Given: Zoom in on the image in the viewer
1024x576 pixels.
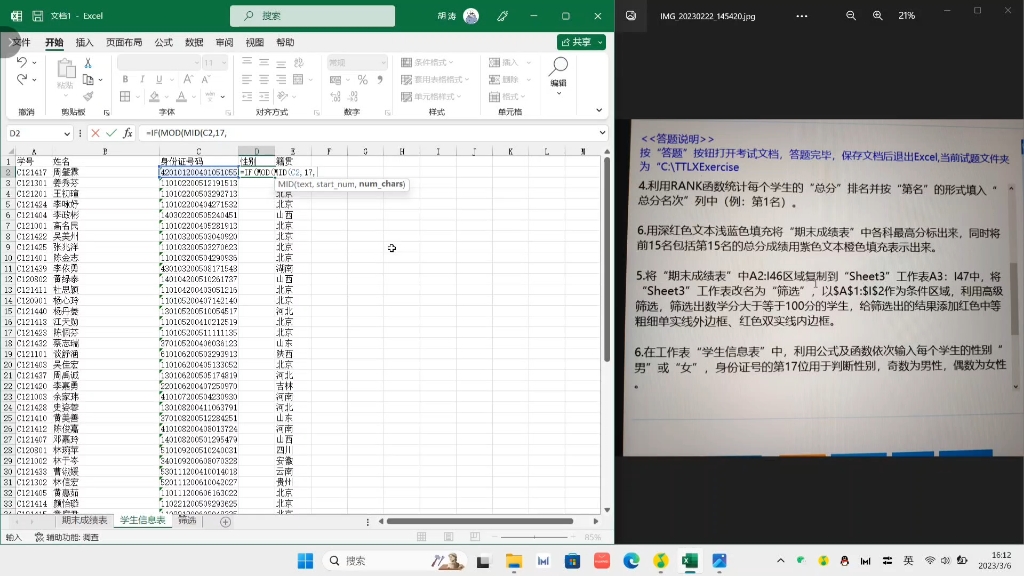Looking at the screenshot, I should pos(878,15).
